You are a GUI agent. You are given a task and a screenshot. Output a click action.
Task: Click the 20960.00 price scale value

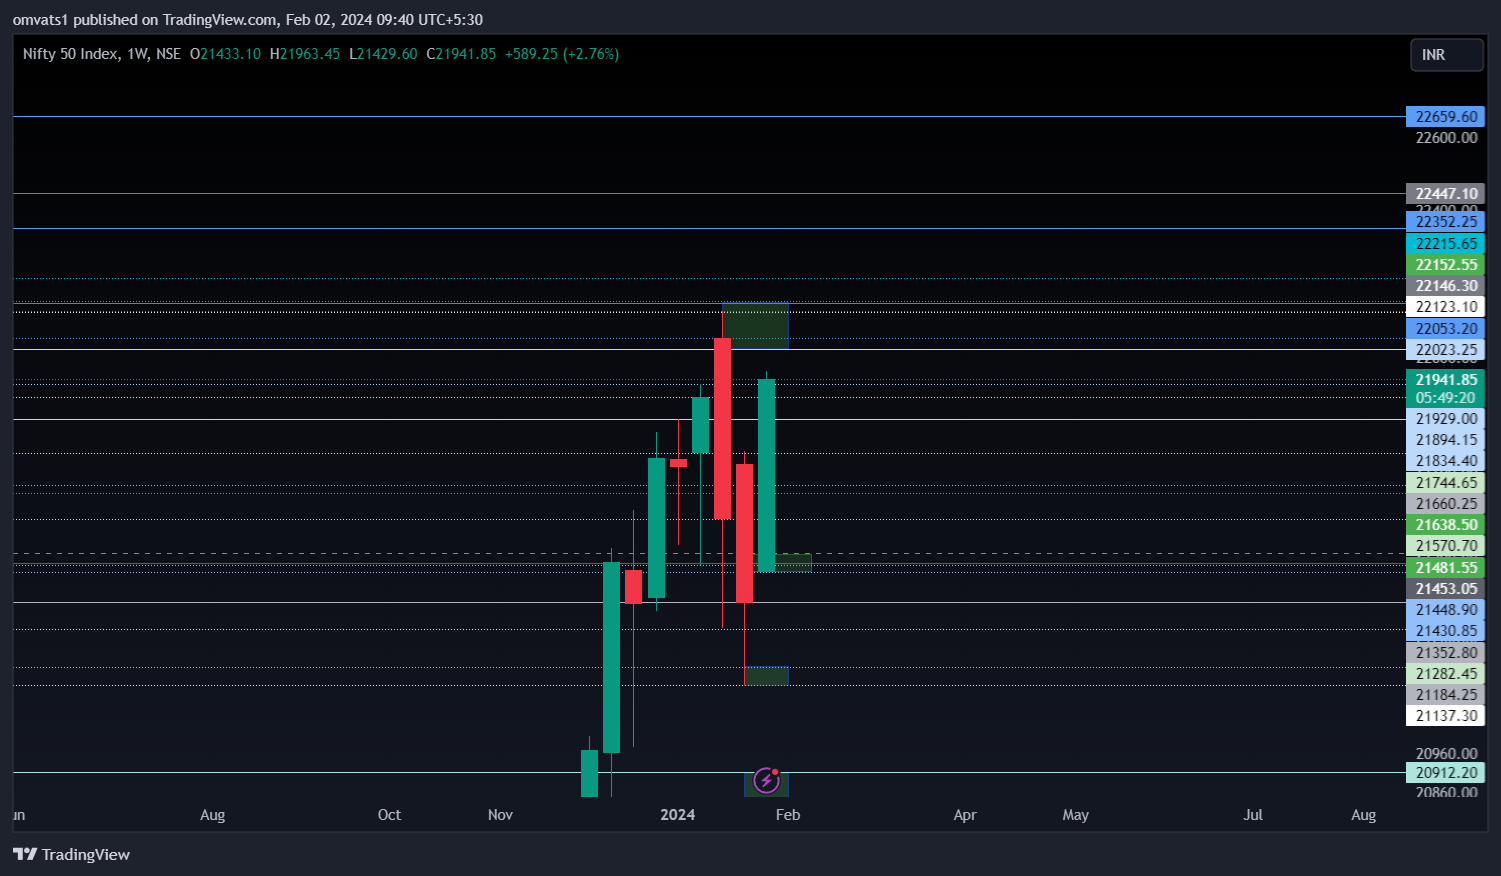[1446, 754]
